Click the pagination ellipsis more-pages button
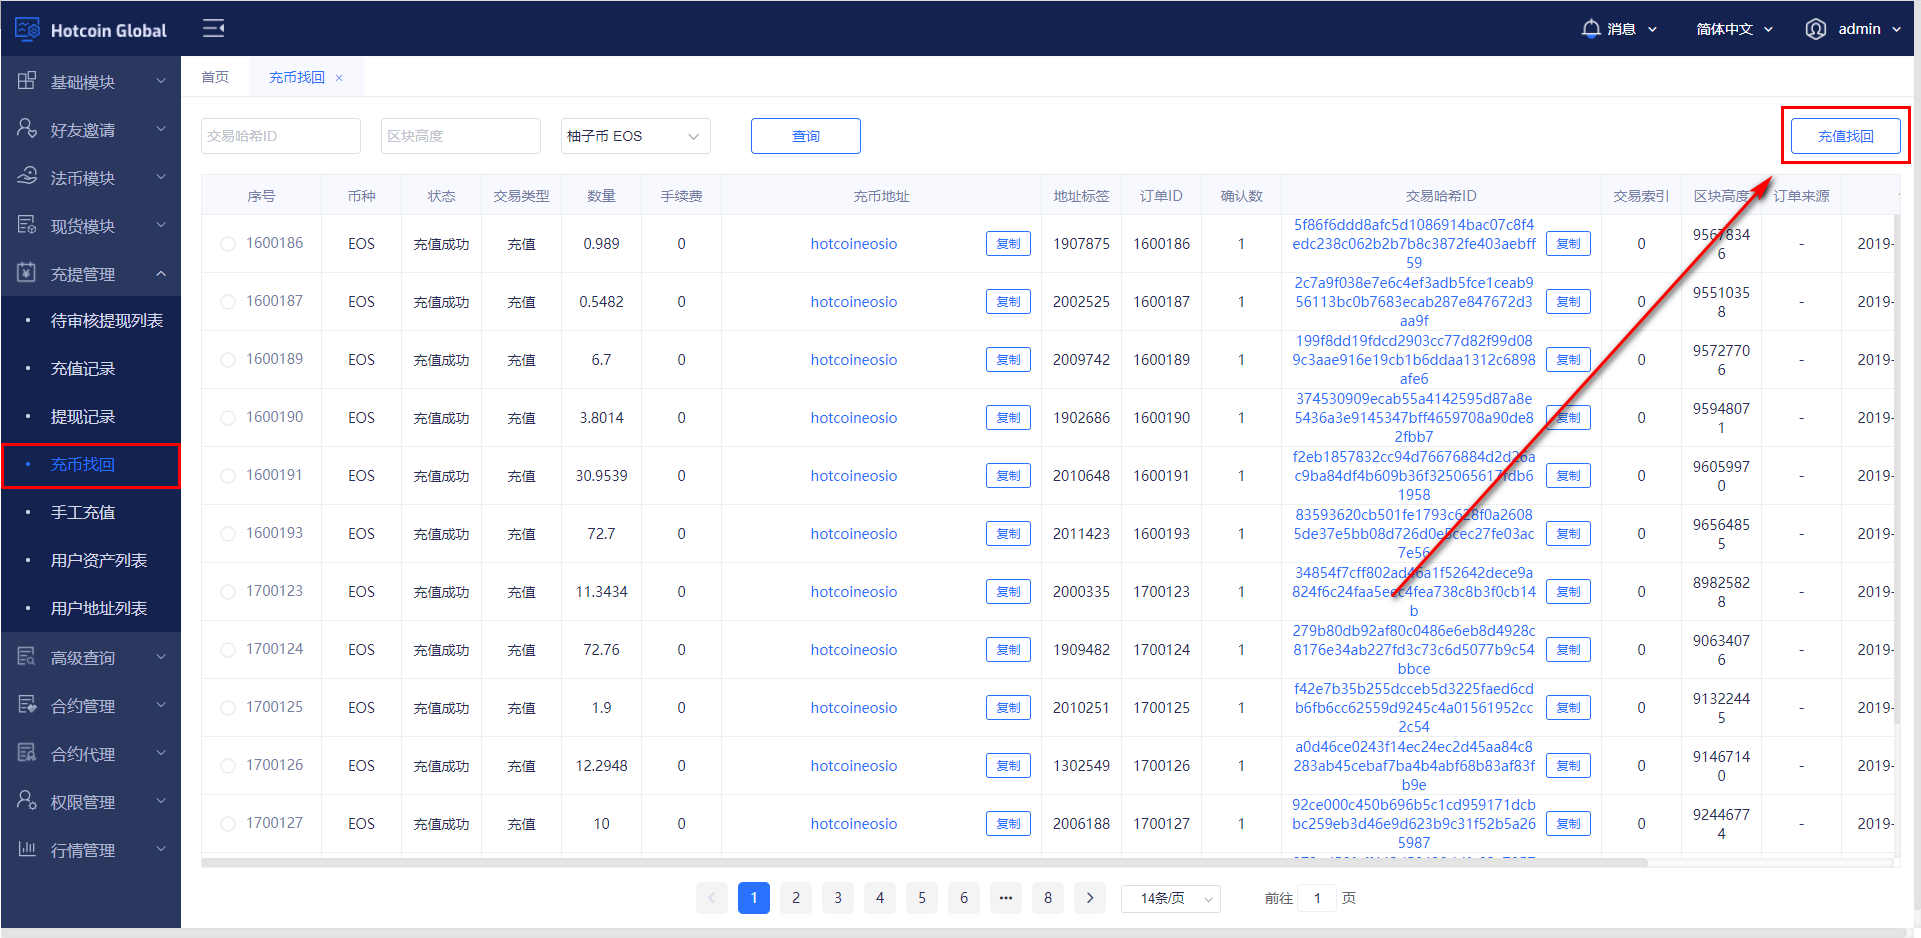This screenshot has height=938, width=1921. [1006, 898]
